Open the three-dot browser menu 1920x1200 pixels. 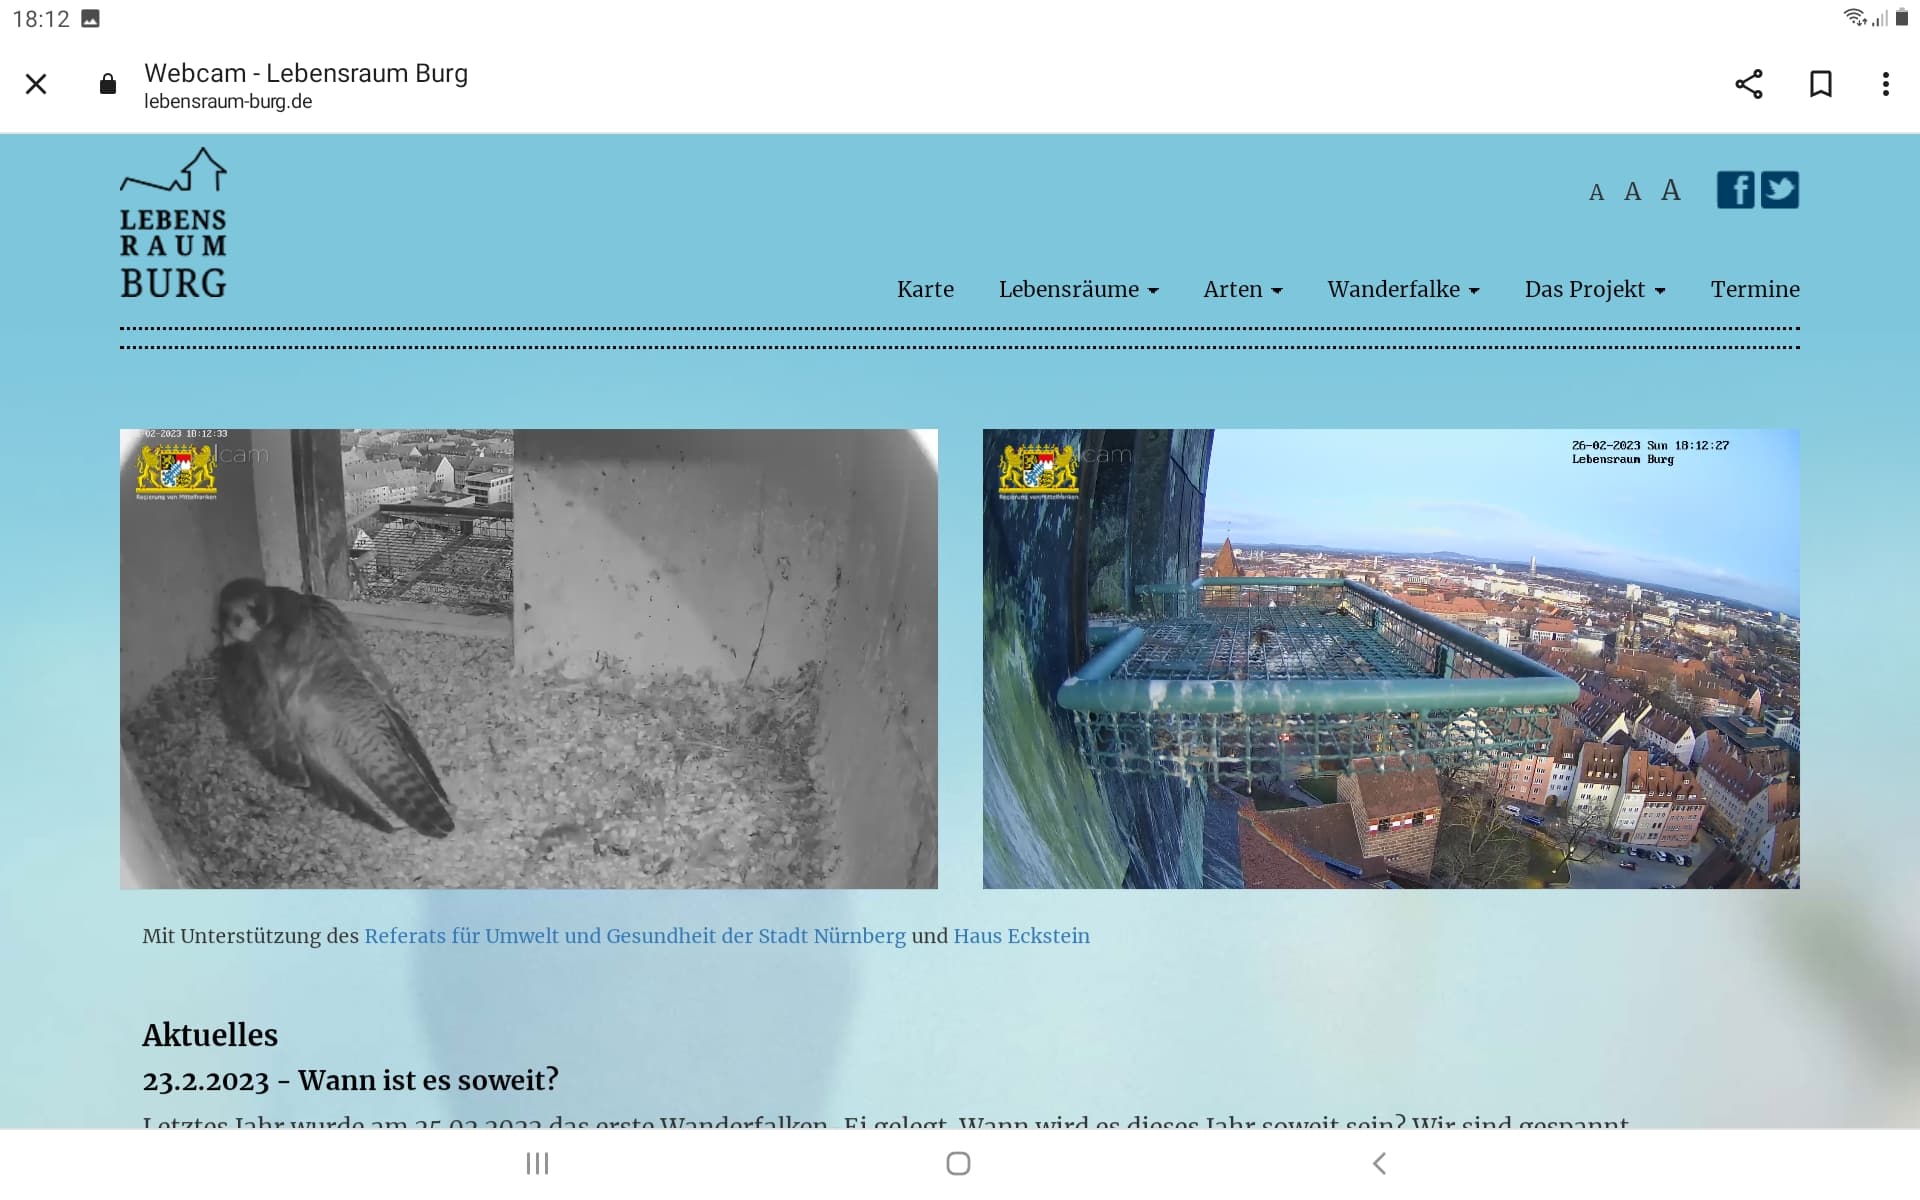(x=1886, y=84)
